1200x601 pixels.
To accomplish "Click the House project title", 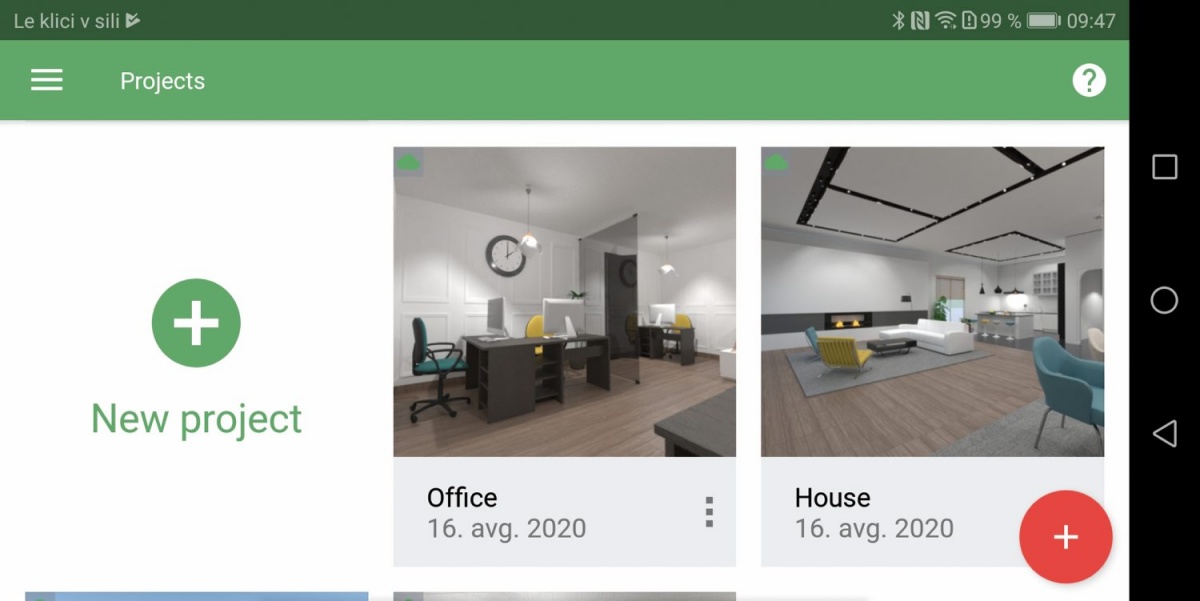I will coord(833,498).
